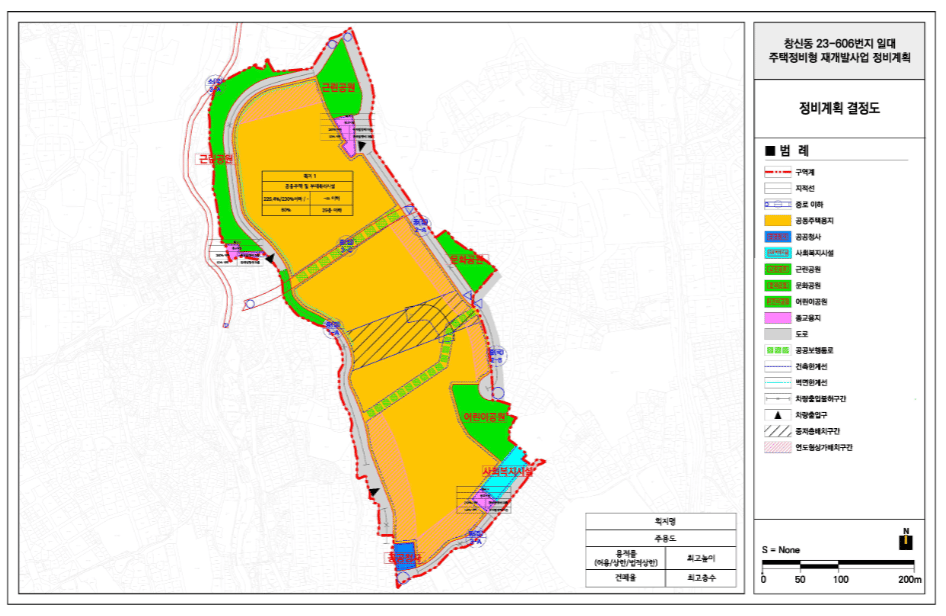Click the 연도형상가배치구간 pink hatched legend symbol
This screenshot has height=616, width=946.
(778, 448)
